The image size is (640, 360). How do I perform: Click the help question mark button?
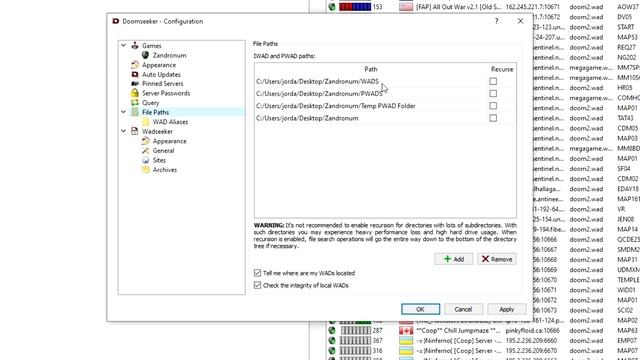pos(497,21)
